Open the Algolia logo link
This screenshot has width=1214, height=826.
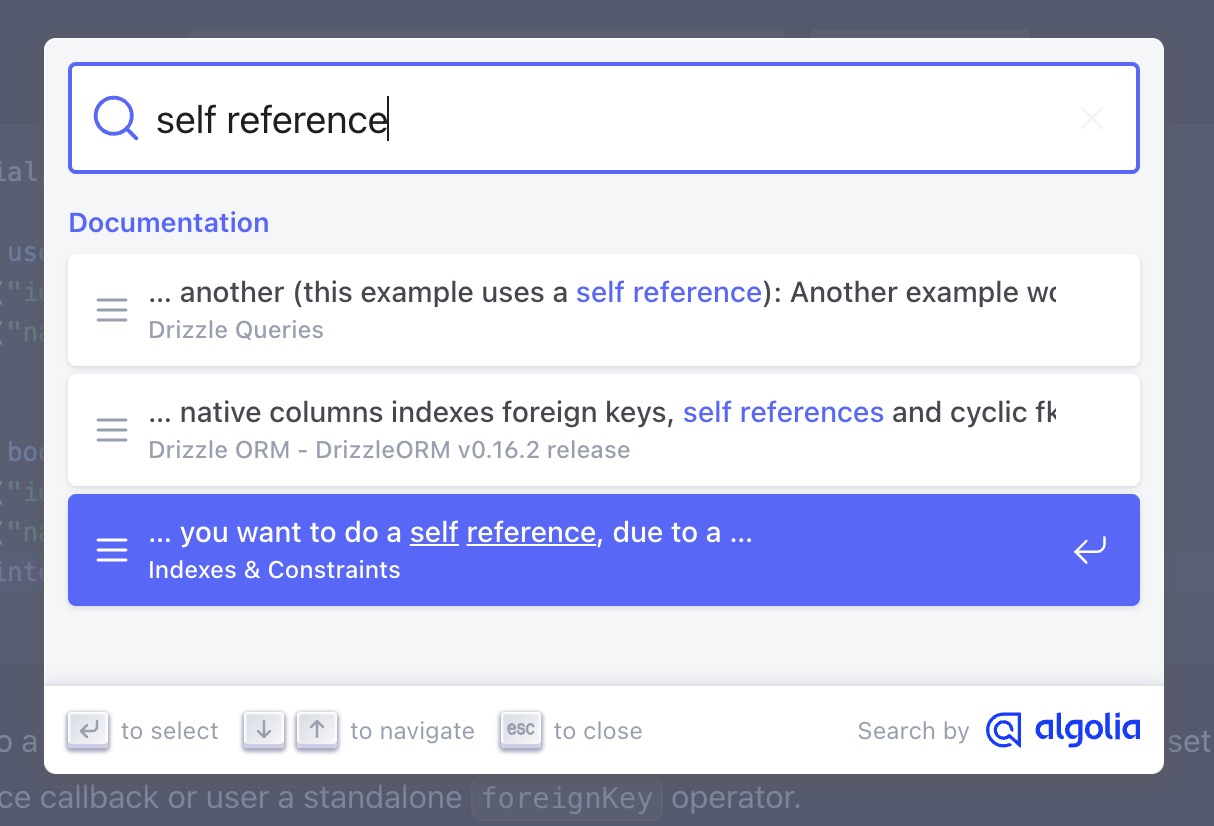click(x=1062, y=729)
